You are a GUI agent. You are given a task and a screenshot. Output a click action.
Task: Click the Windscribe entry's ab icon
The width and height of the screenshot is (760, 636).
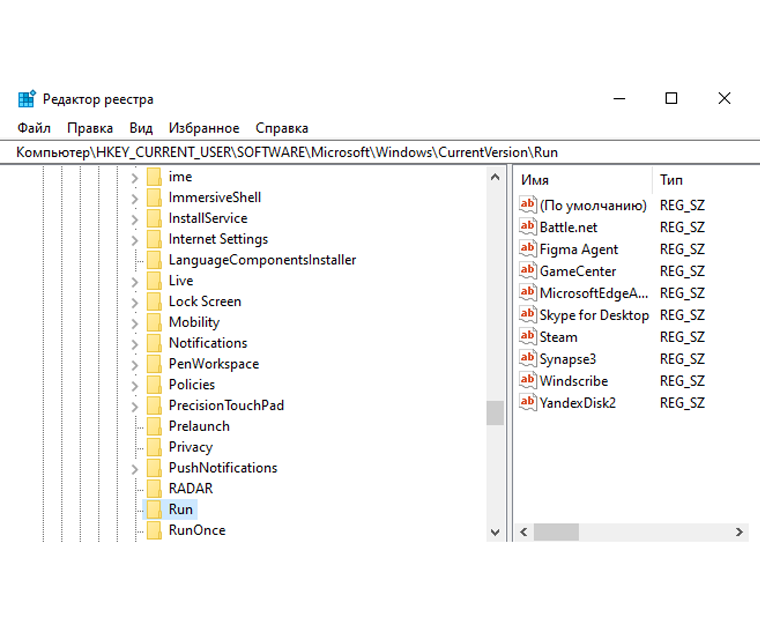(x=528, y=381)
